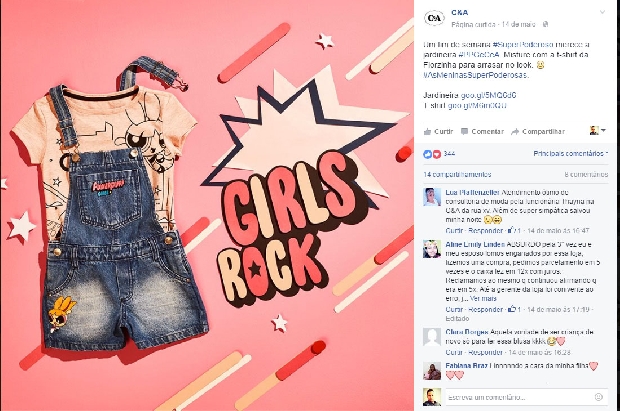Click the red heart reaction icon

(437, 154)
